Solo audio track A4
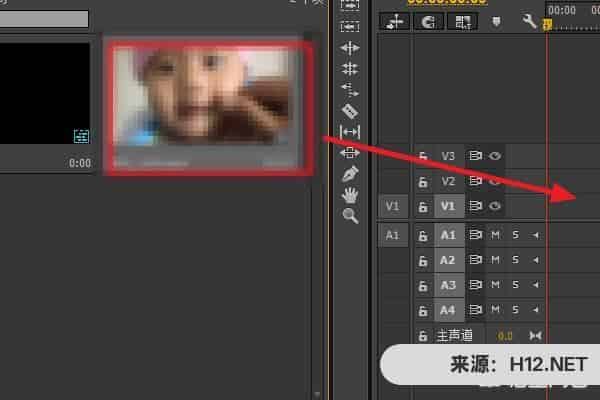Image resolution: width=600 pixels, height=400 pixels. coord(516,309)
